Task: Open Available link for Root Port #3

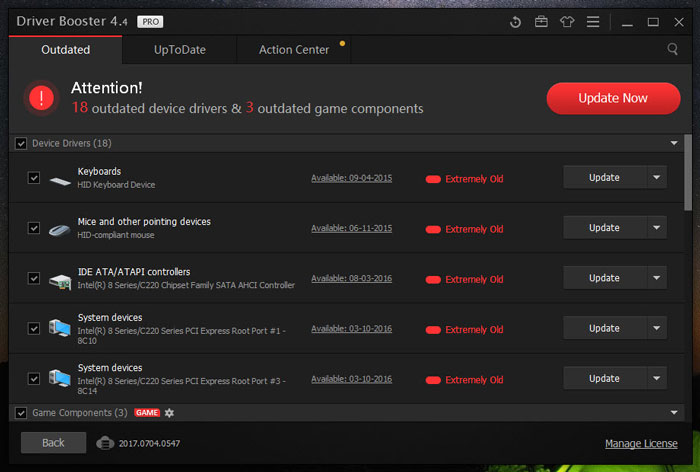Action: click(x=352, y=379)
